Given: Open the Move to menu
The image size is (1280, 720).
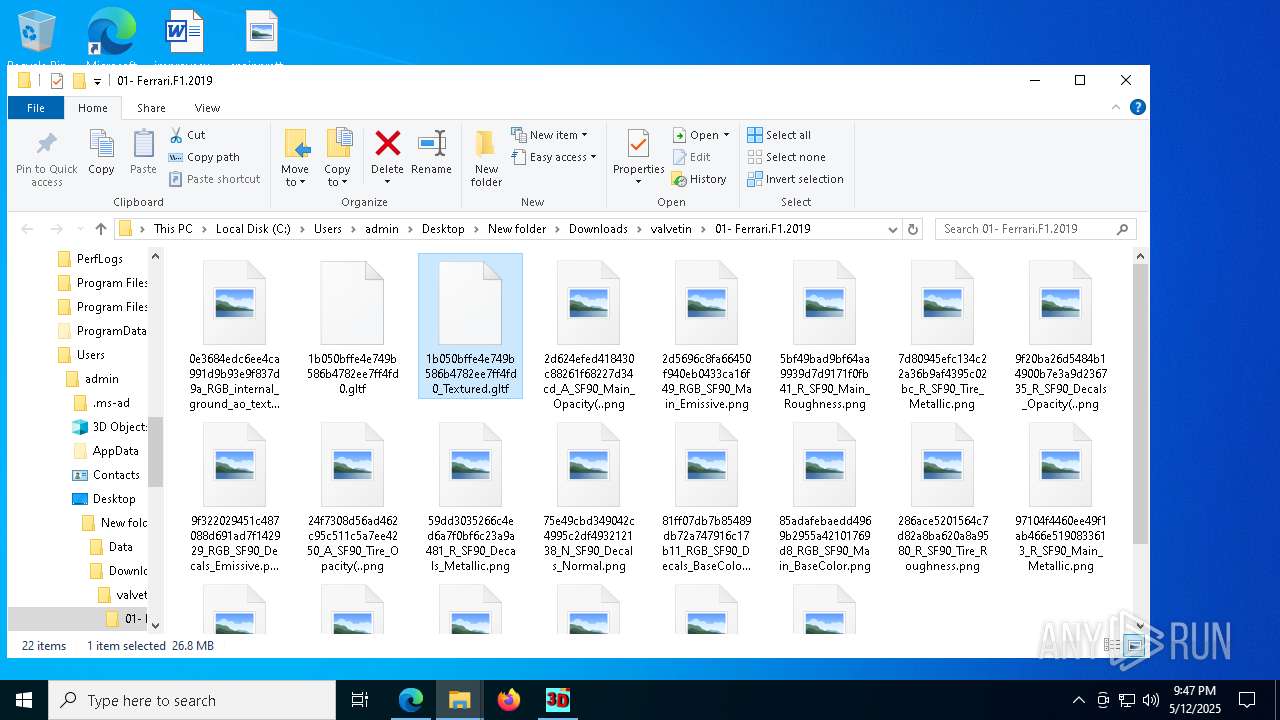Looking at the screenshot, I should (x=295, y=158).
